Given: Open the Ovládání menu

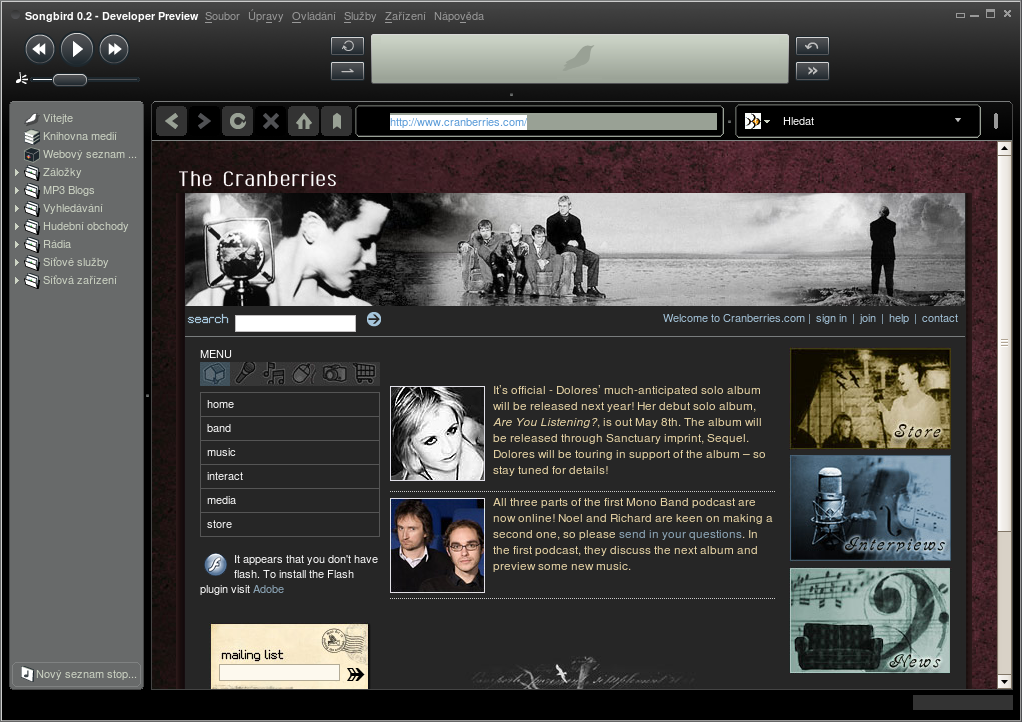Looking at the screenshot, I should click(314, 16).
